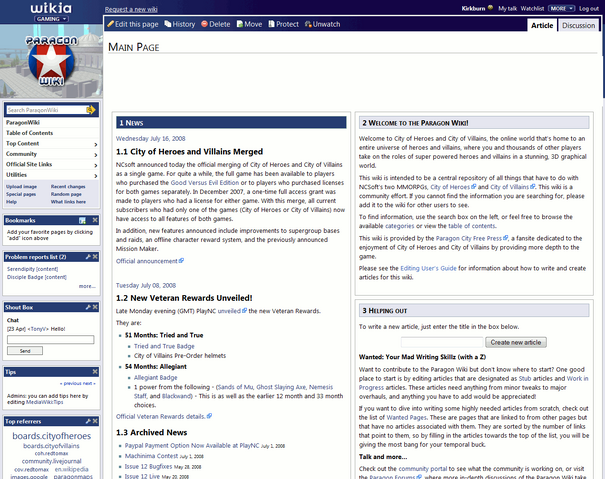605x479 pixels.
Task: Click the Protect page icon
Action: (x=272, y=24)
